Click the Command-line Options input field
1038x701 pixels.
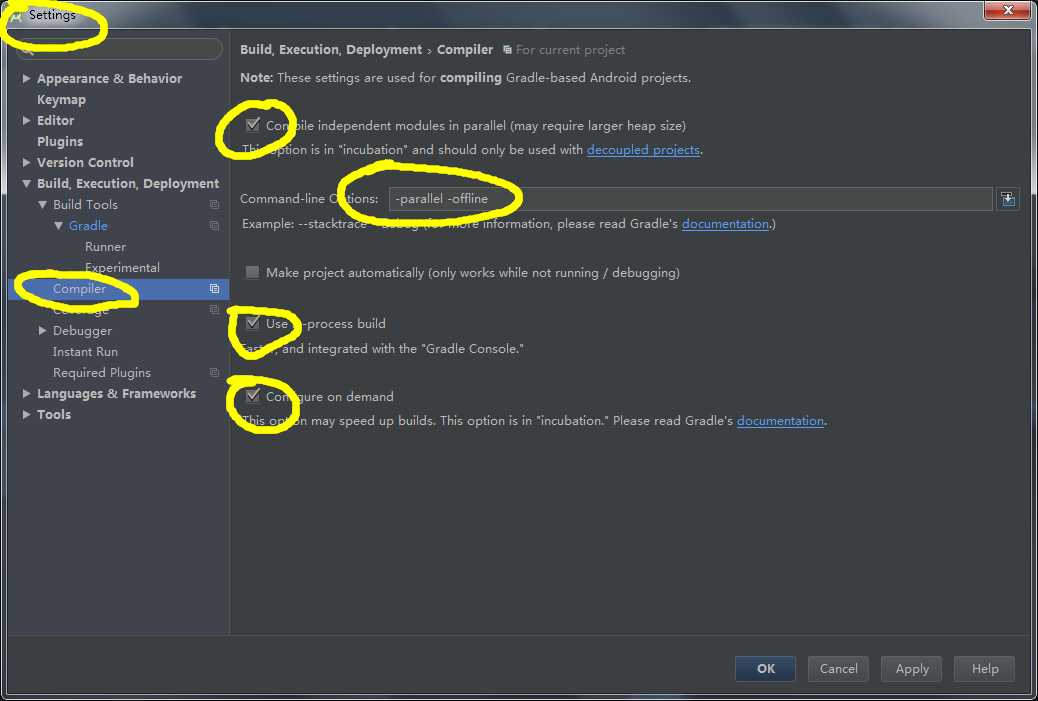point(690,199)
